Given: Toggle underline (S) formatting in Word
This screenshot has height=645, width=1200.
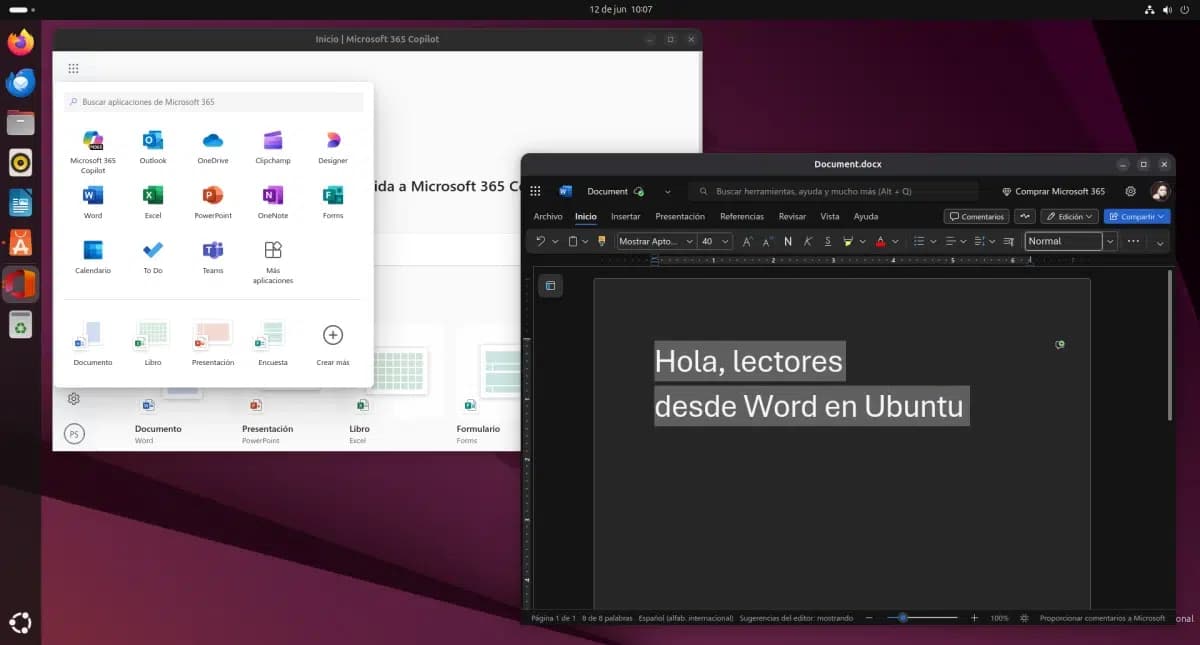Looking at the screenshot, I should pos(828,241).
